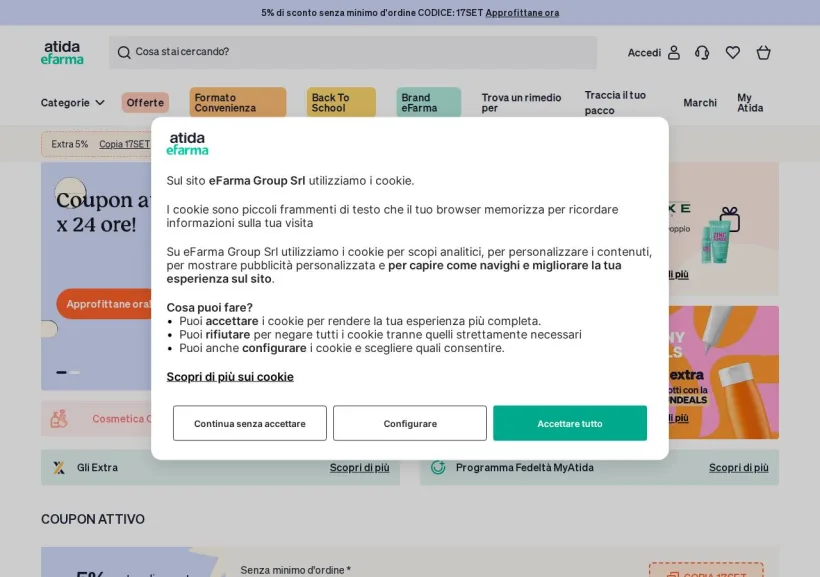This screenshot has height=577, width=820.
Task: Click 'Scopri di più' next to Gli Extra
Action: 359,468
